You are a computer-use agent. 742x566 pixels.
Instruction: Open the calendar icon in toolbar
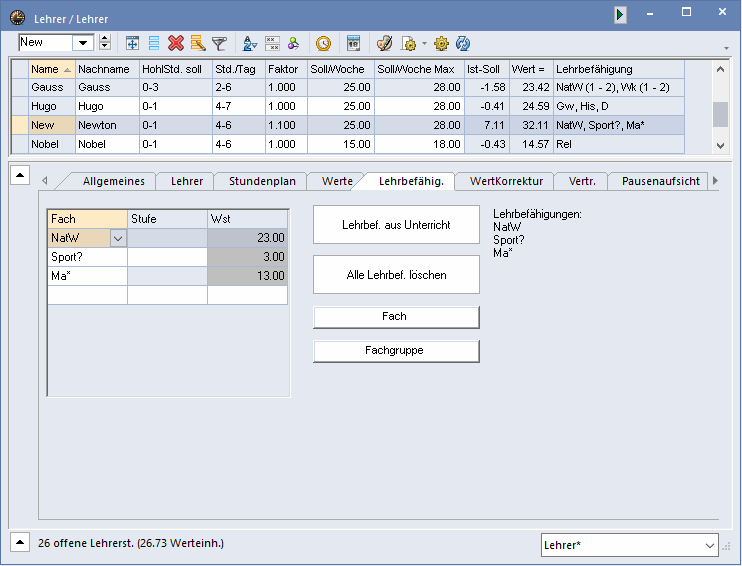coord(353,44)
